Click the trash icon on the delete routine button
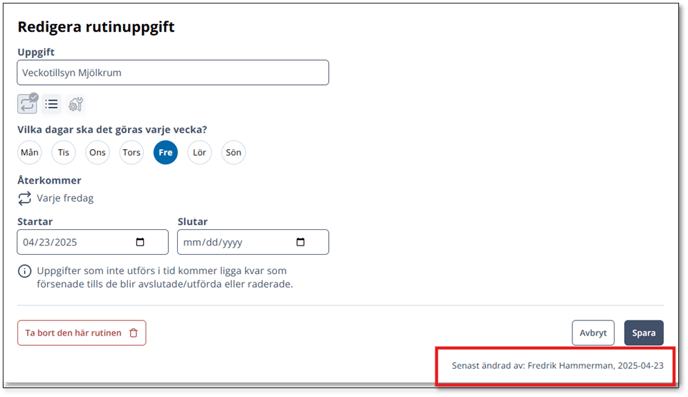 [x=134, y=333]
